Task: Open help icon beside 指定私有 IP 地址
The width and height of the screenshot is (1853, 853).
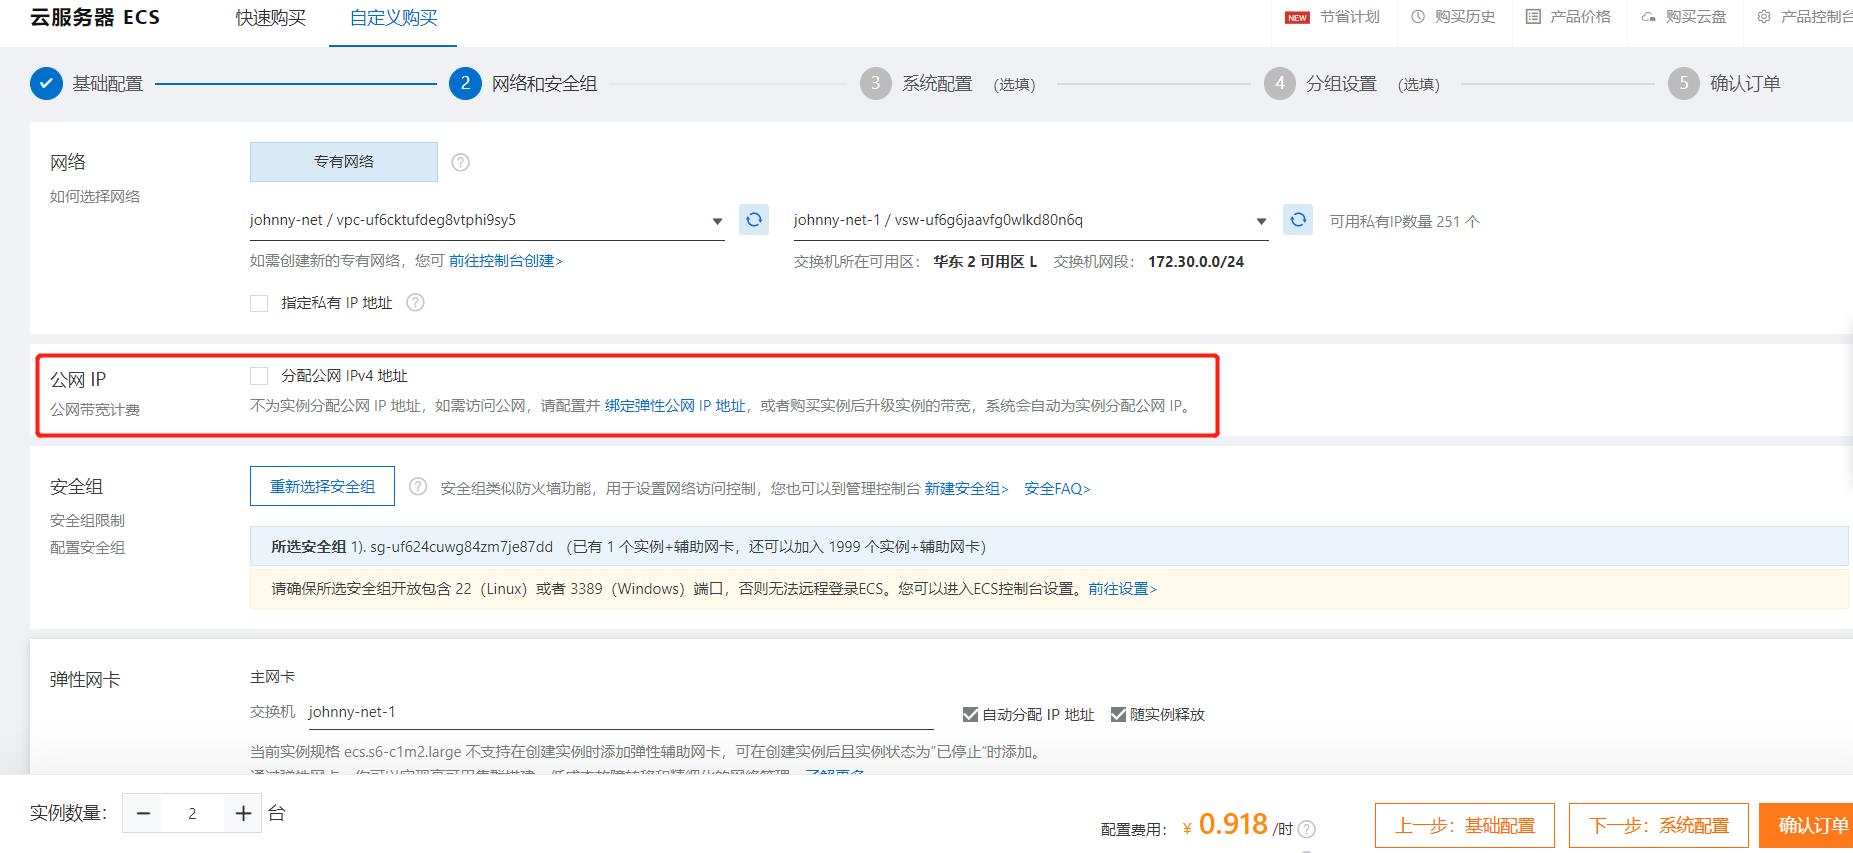Action: 415,302
